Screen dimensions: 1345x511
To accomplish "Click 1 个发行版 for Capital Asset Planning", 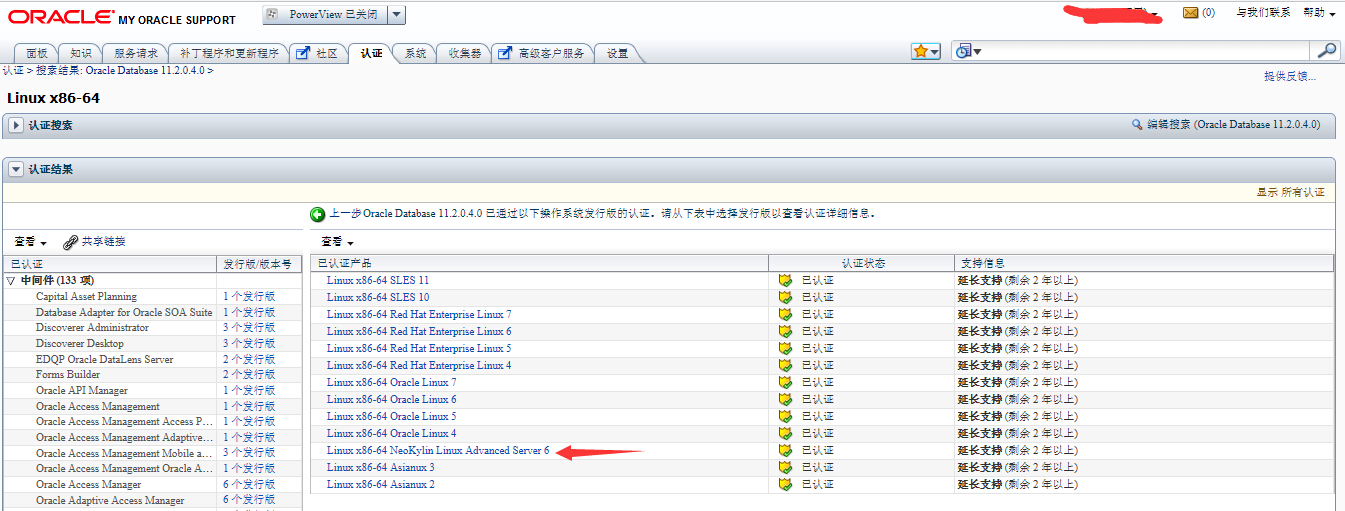I will click(x=249, y=297).
